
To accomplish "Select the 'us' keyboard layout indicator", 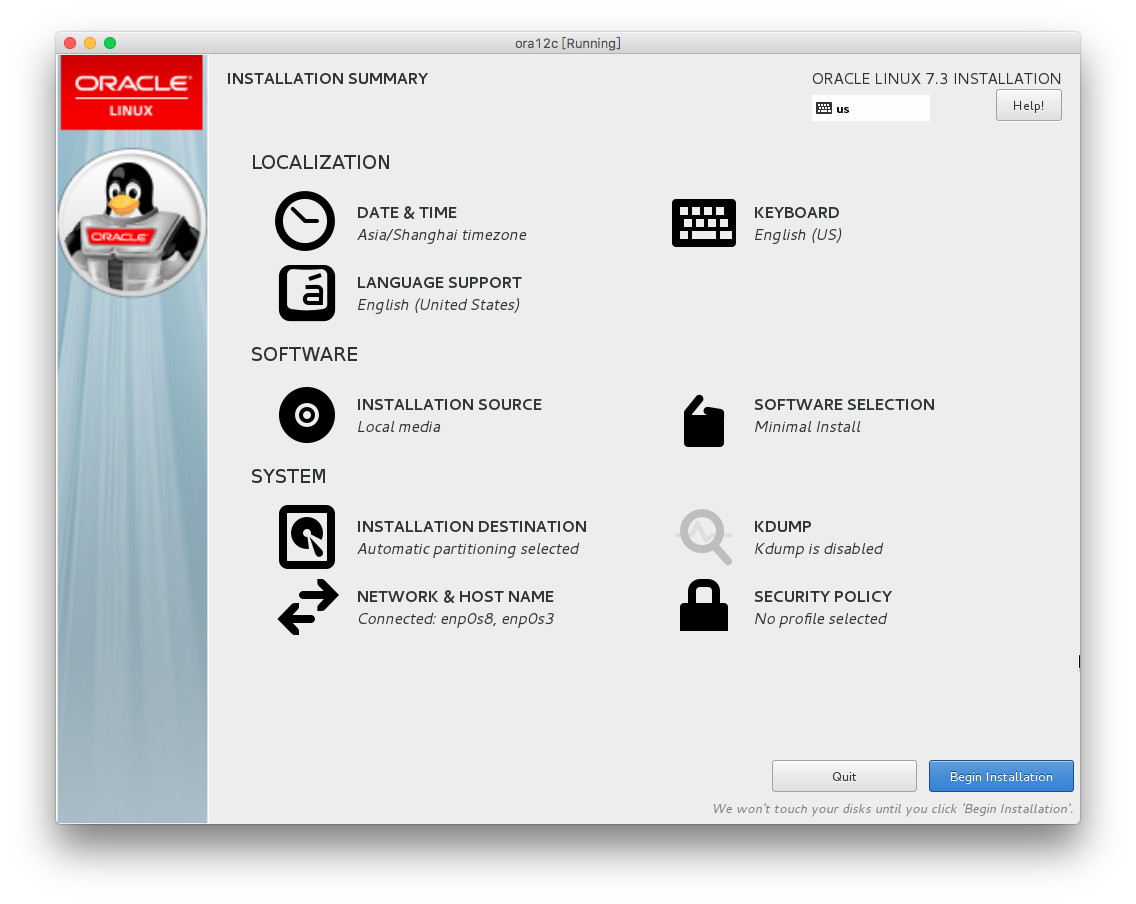I will pos(871,109).
